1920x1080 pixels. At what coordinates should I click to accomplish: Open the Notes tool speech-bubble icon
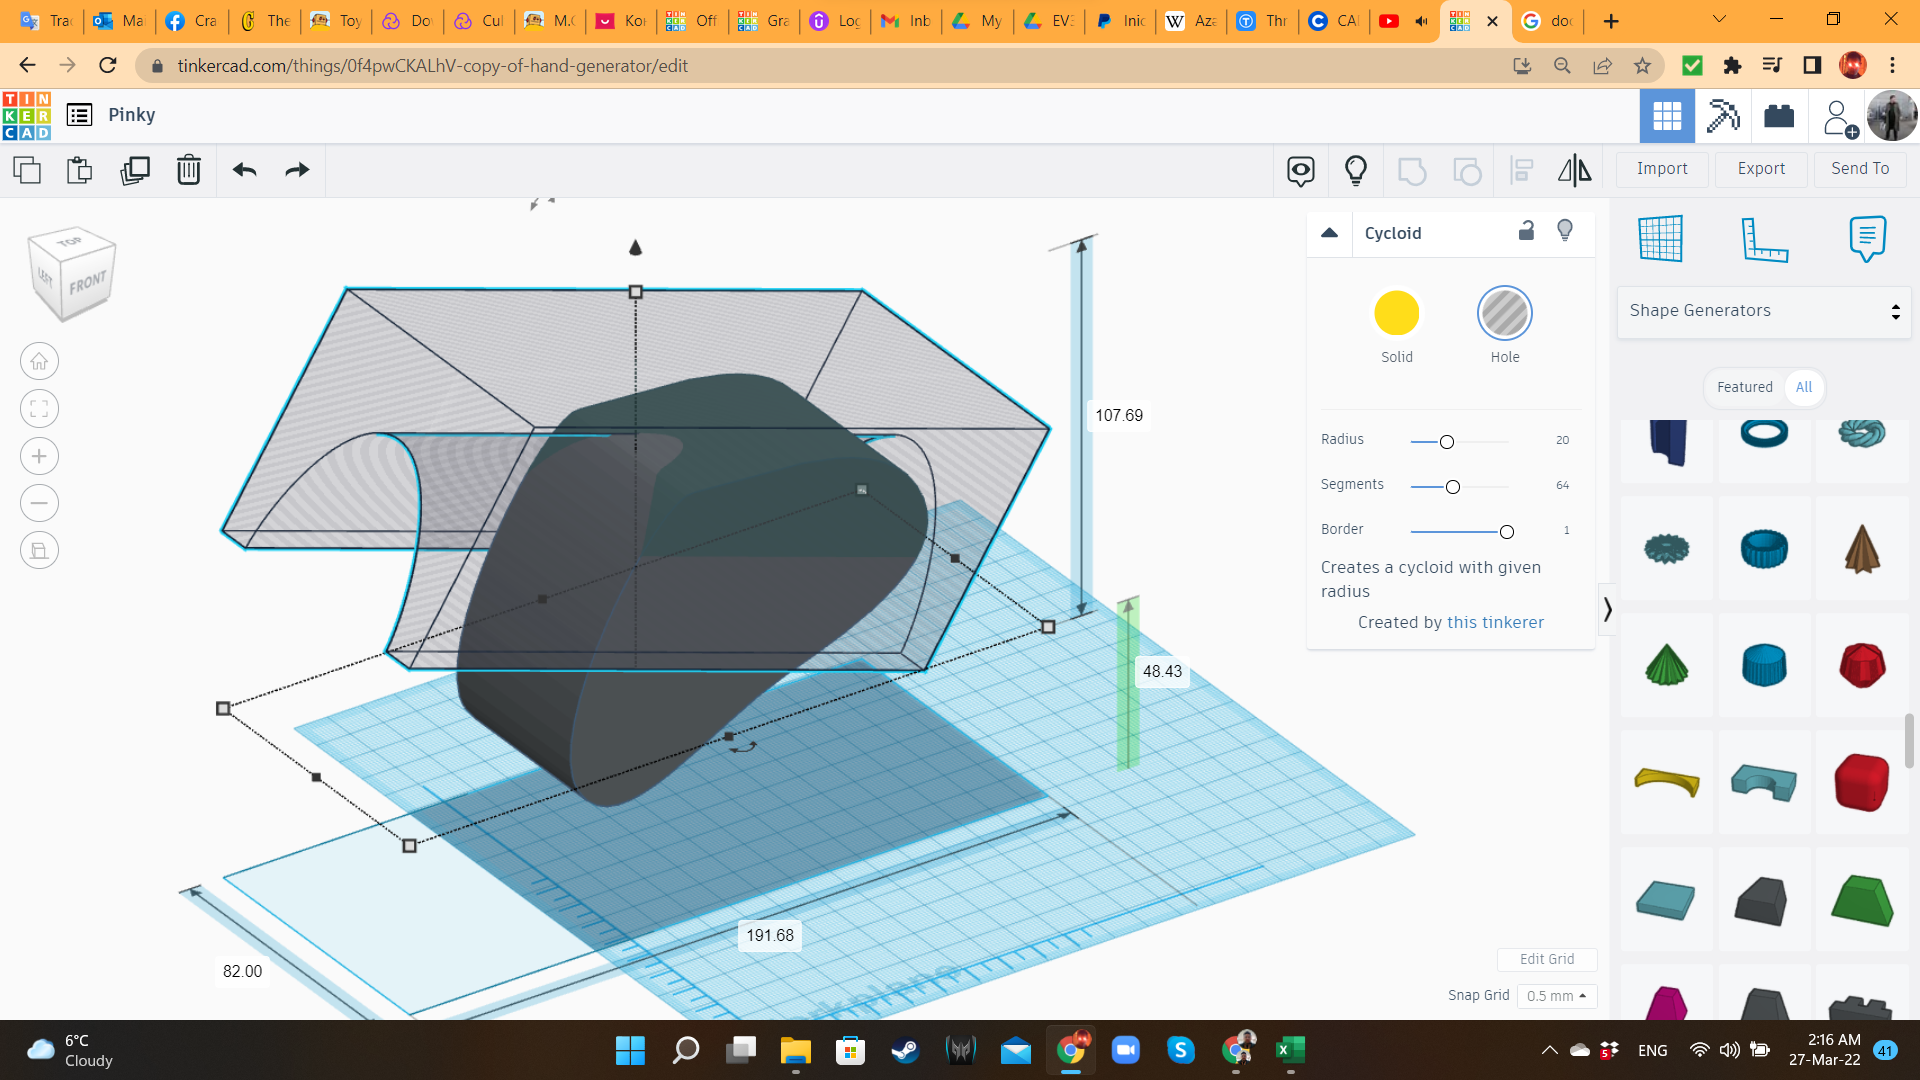[x=1300, y=171]
